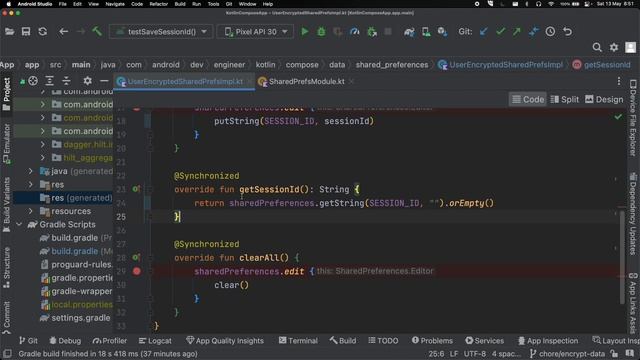Select UserEncryptedSharedPrefsImpl.kt tab
The height and width of the screenshot is (360, 640).
point(184,82)
